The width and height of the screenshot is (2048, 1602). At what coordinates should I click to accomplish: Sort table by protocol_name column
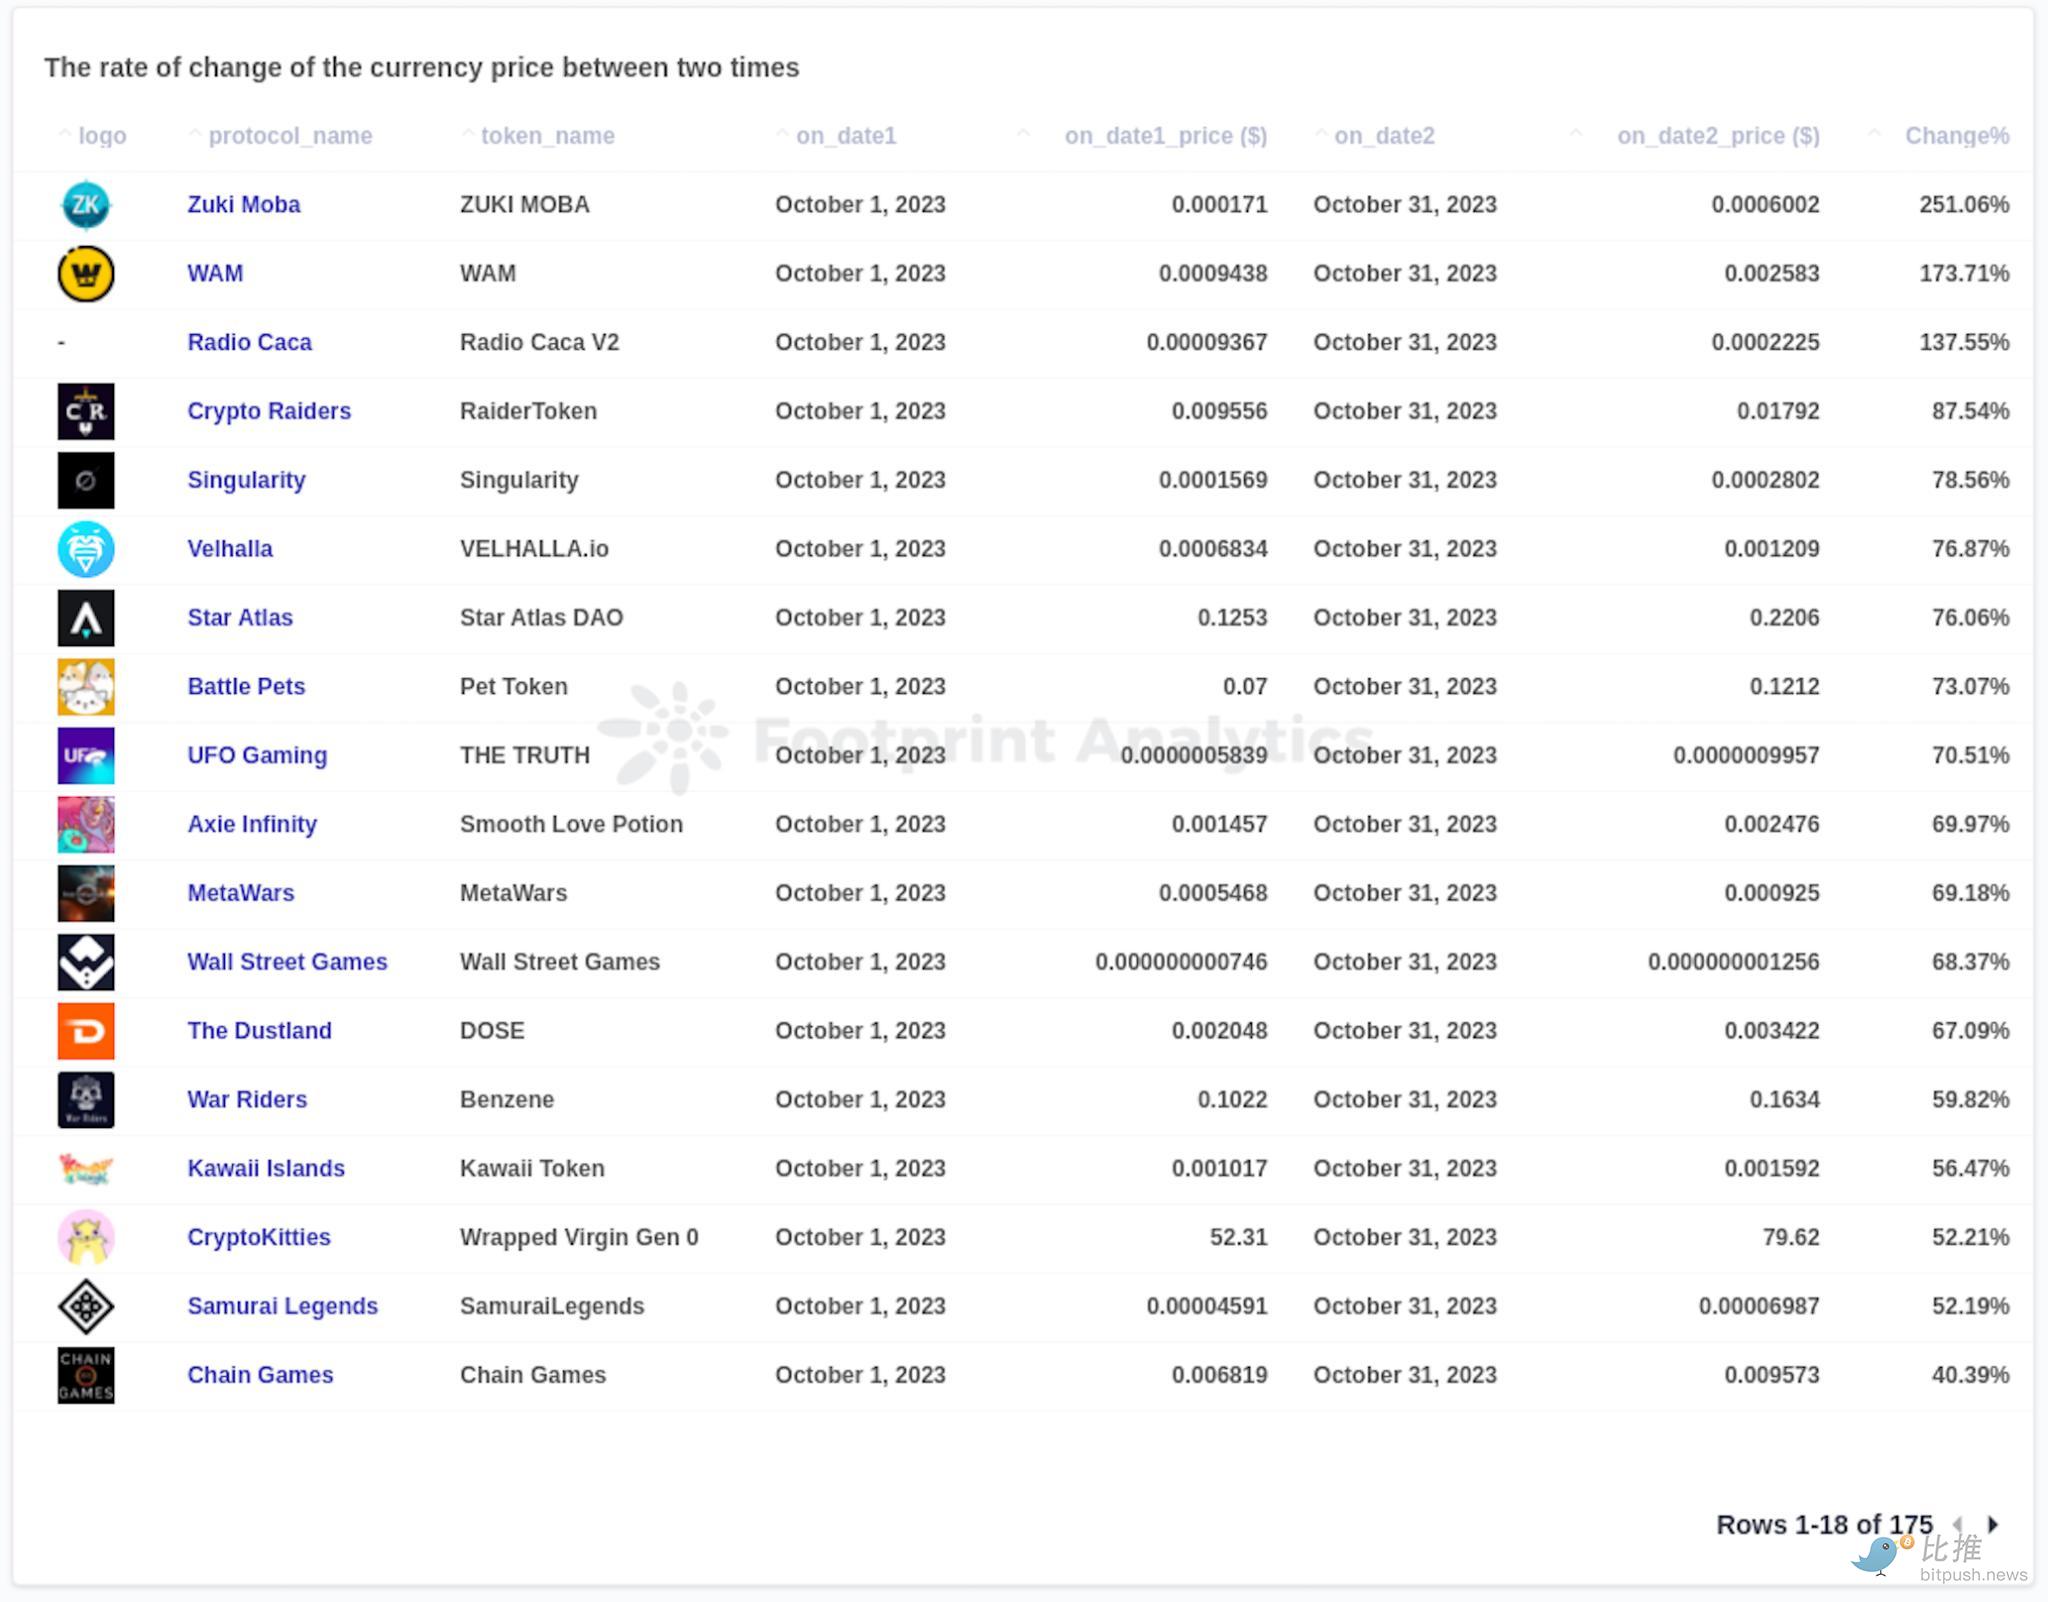281,136
